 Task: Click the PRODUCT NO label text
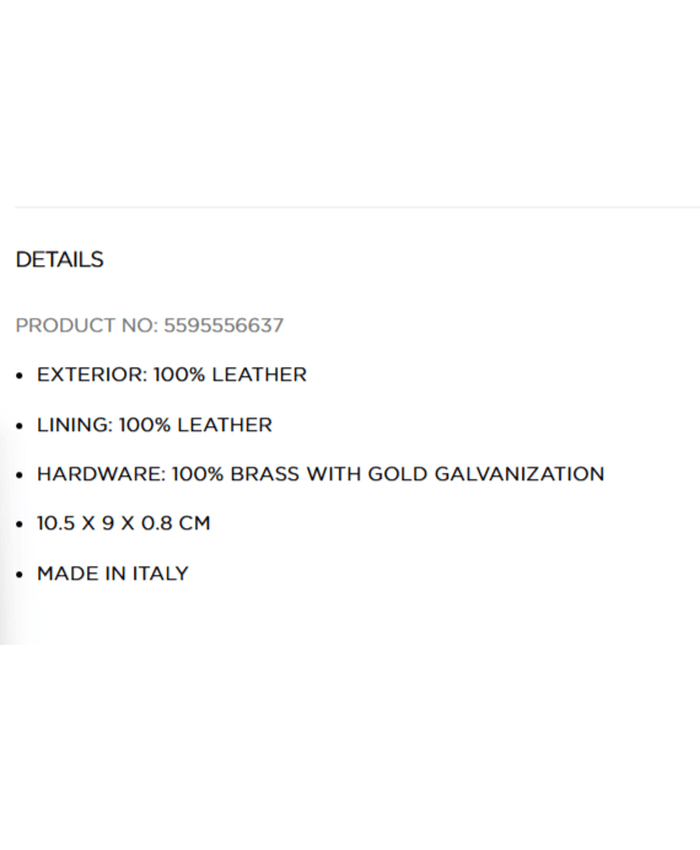click(86, 325)
